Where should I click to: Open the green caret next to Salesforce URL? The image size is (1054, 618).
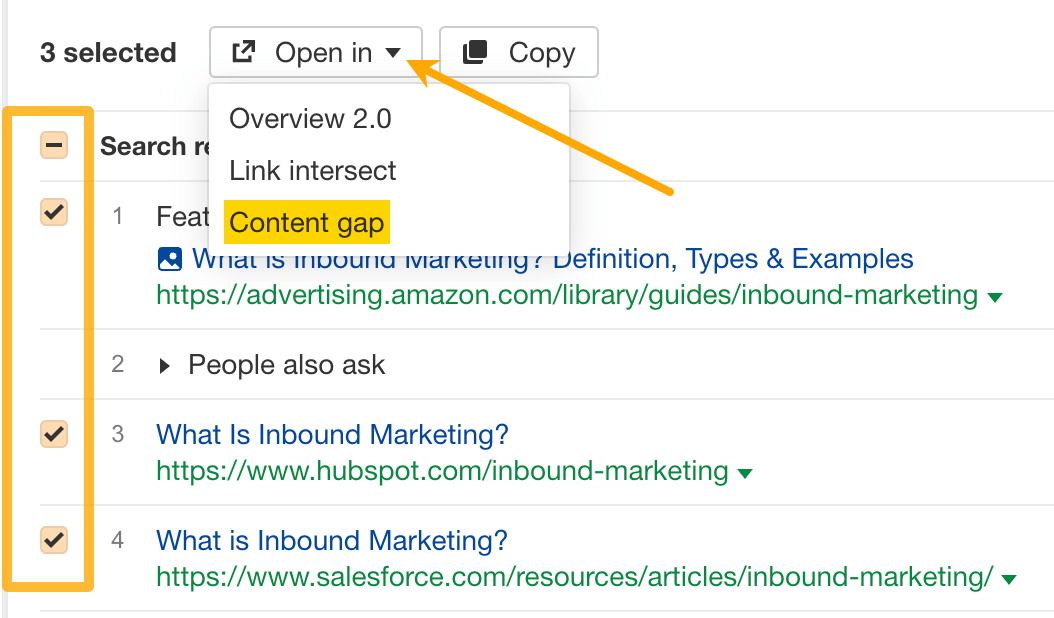1007,578
